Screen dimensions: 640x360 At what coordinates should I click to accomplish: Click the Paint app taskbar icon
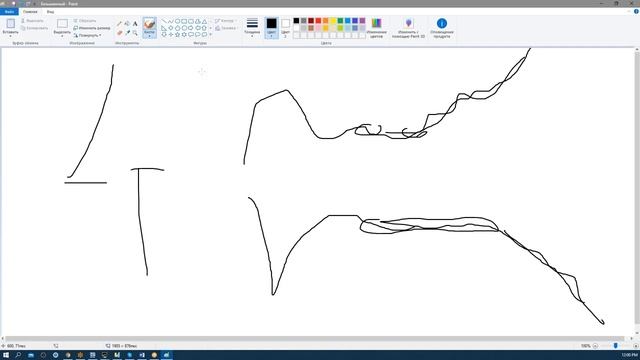167,355
